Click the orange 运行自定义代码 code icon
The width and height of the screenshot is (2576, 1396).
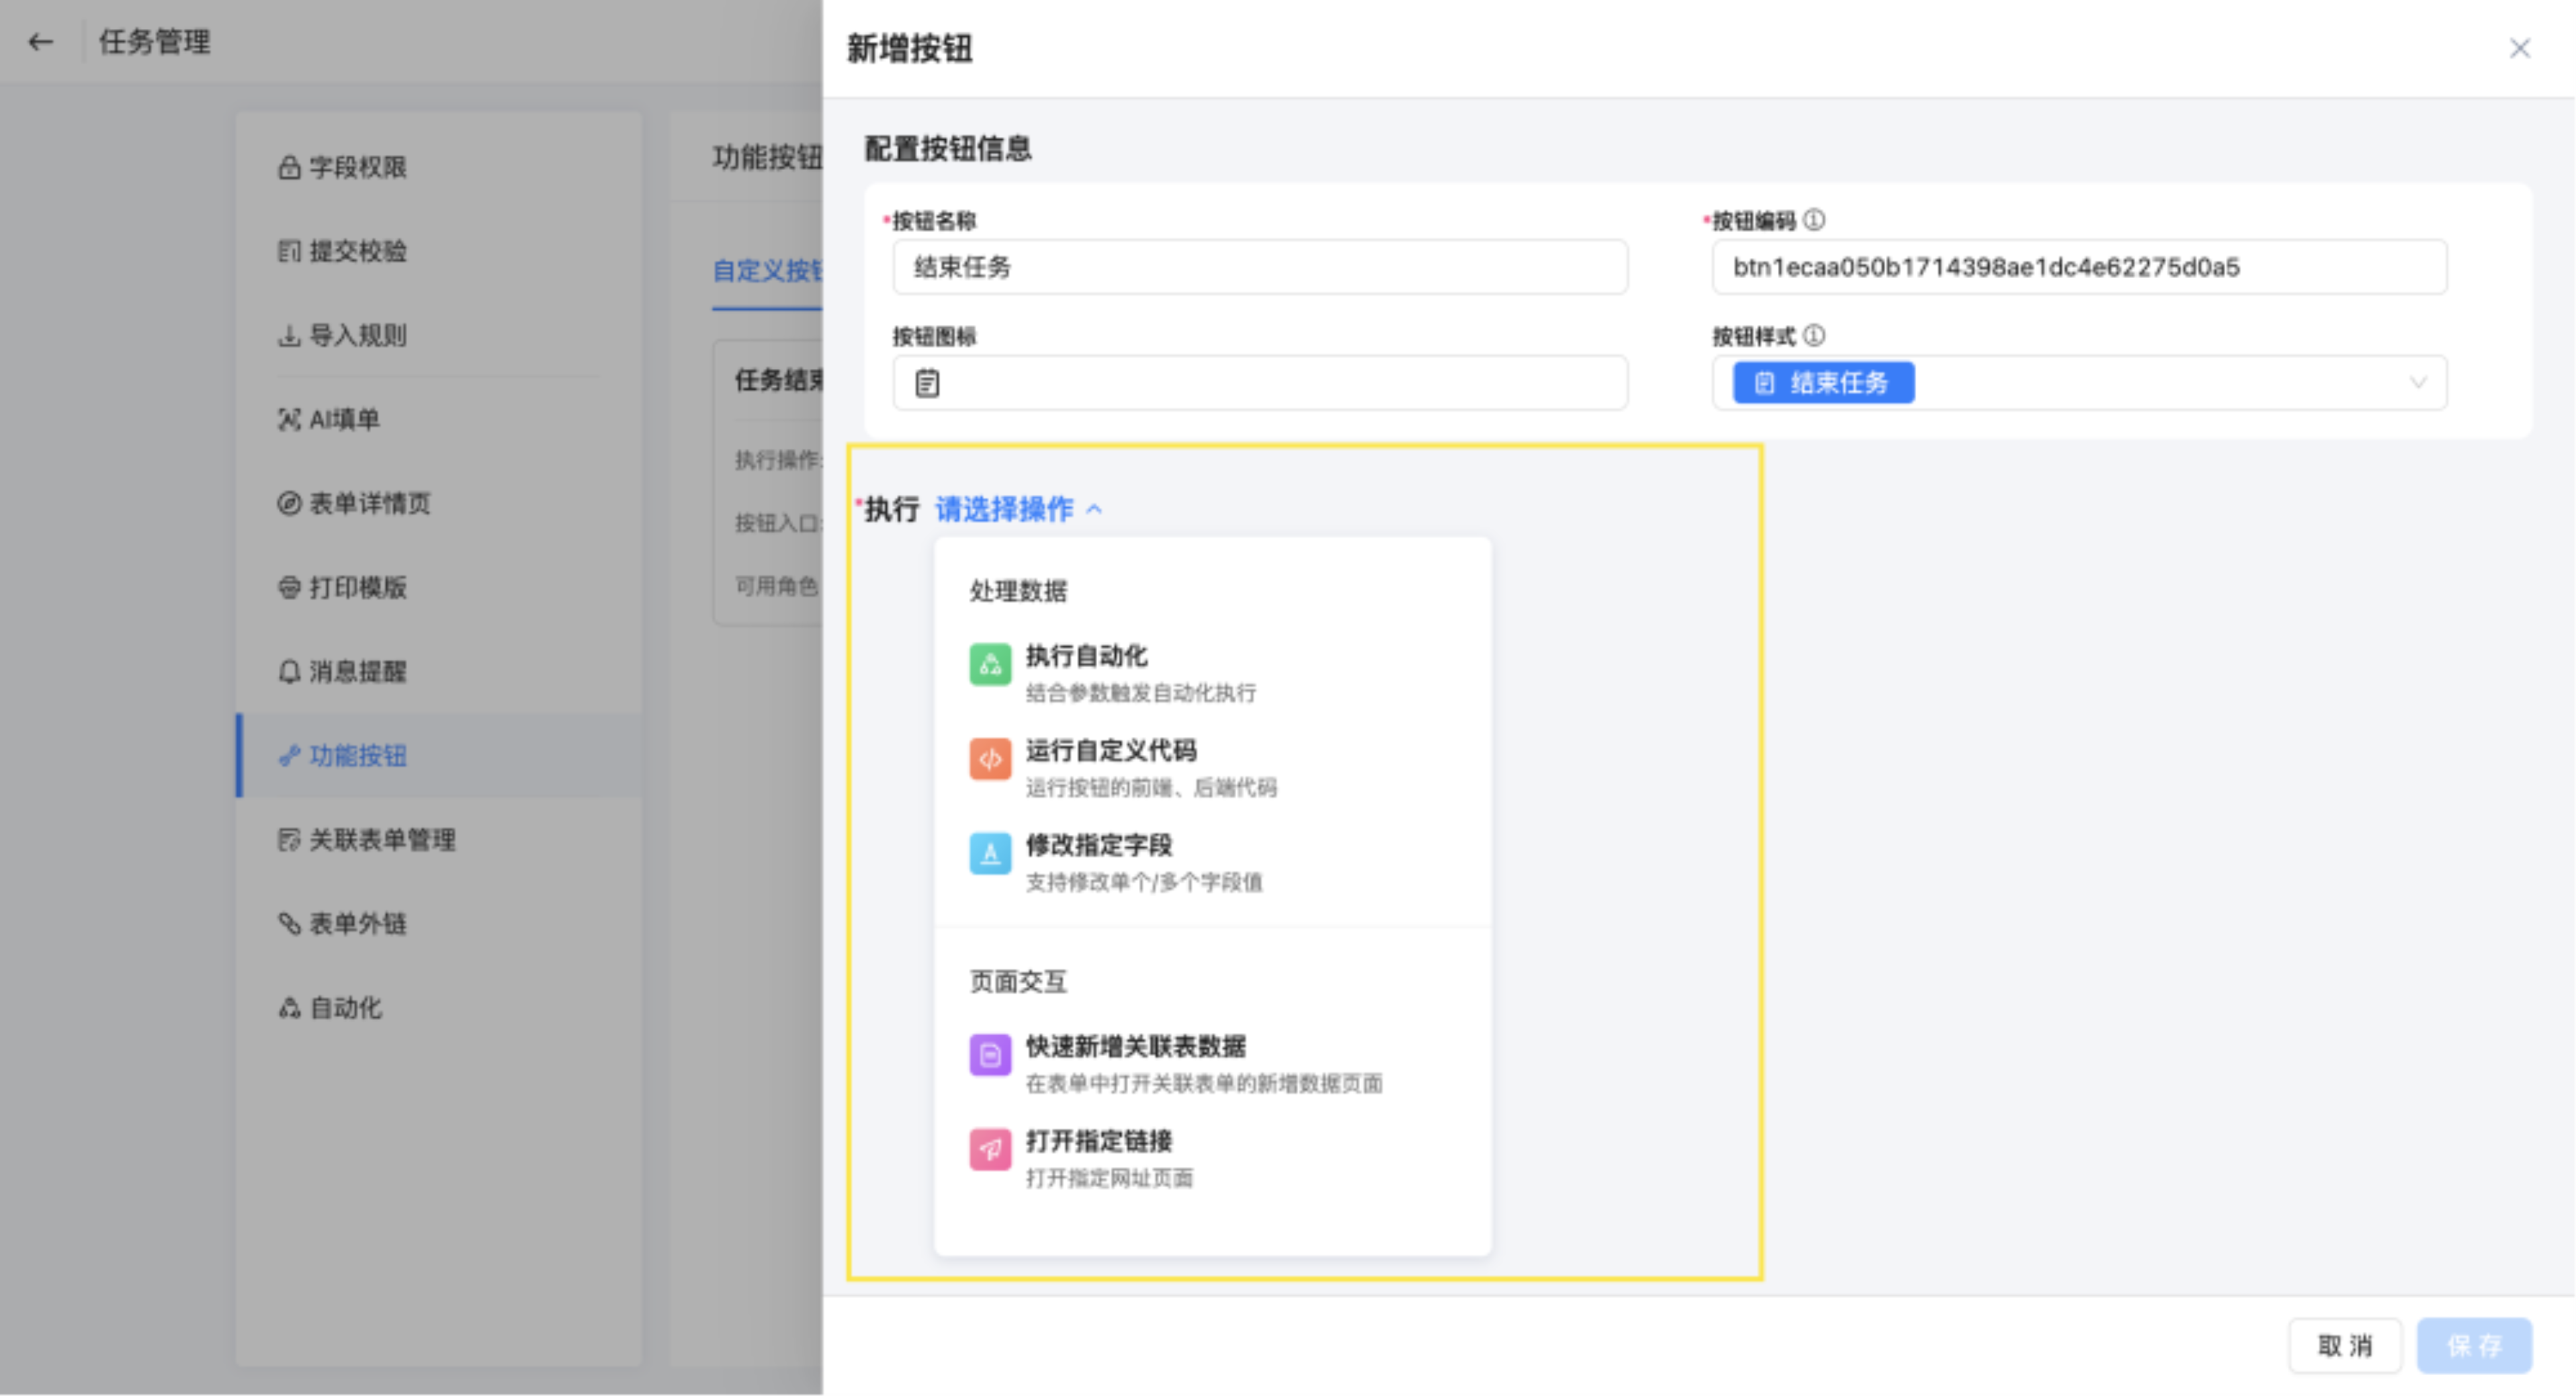point(989,759)
